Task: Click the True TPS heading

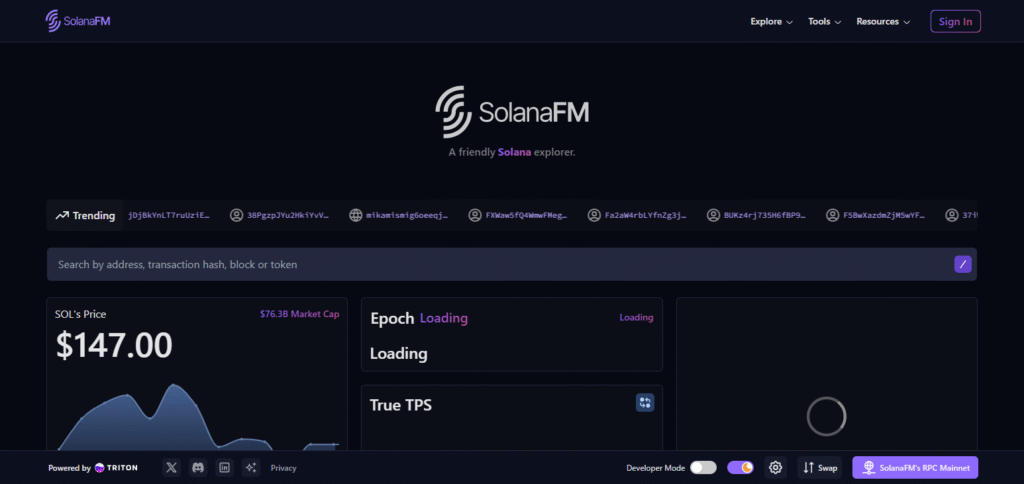Action: click(400, 405)
